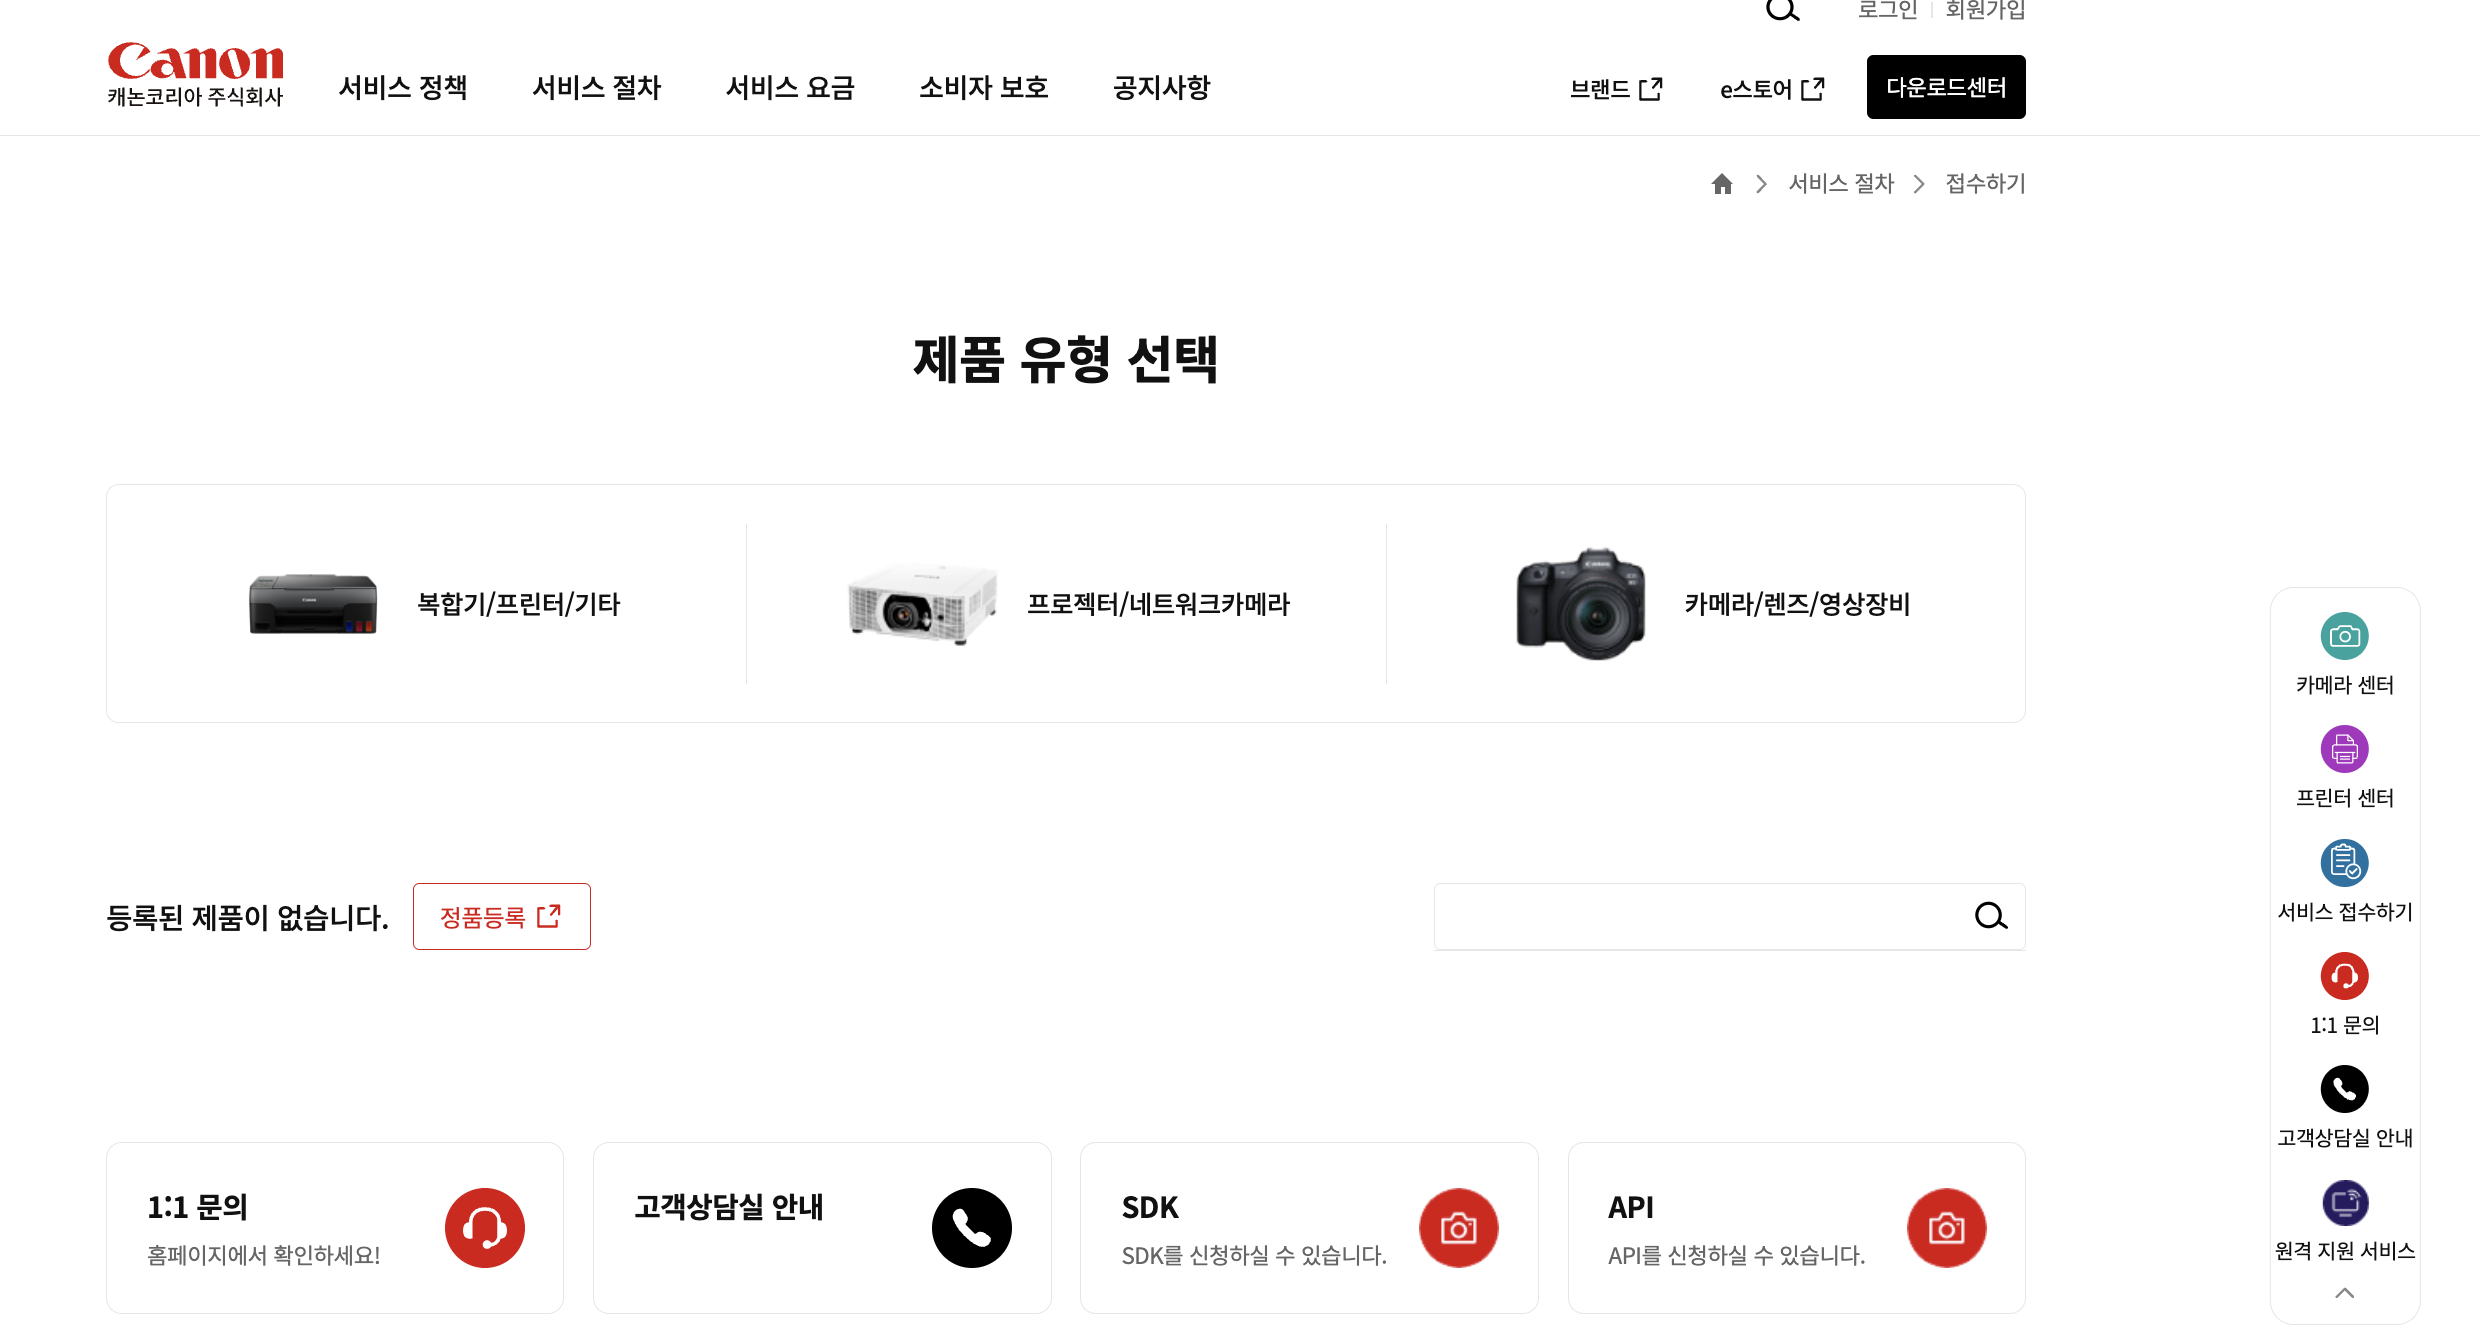Expand the 서비스 절차 breadcrumb entry
The height and width of the screenshot is (1341, 2480).
pos(1841,183)
